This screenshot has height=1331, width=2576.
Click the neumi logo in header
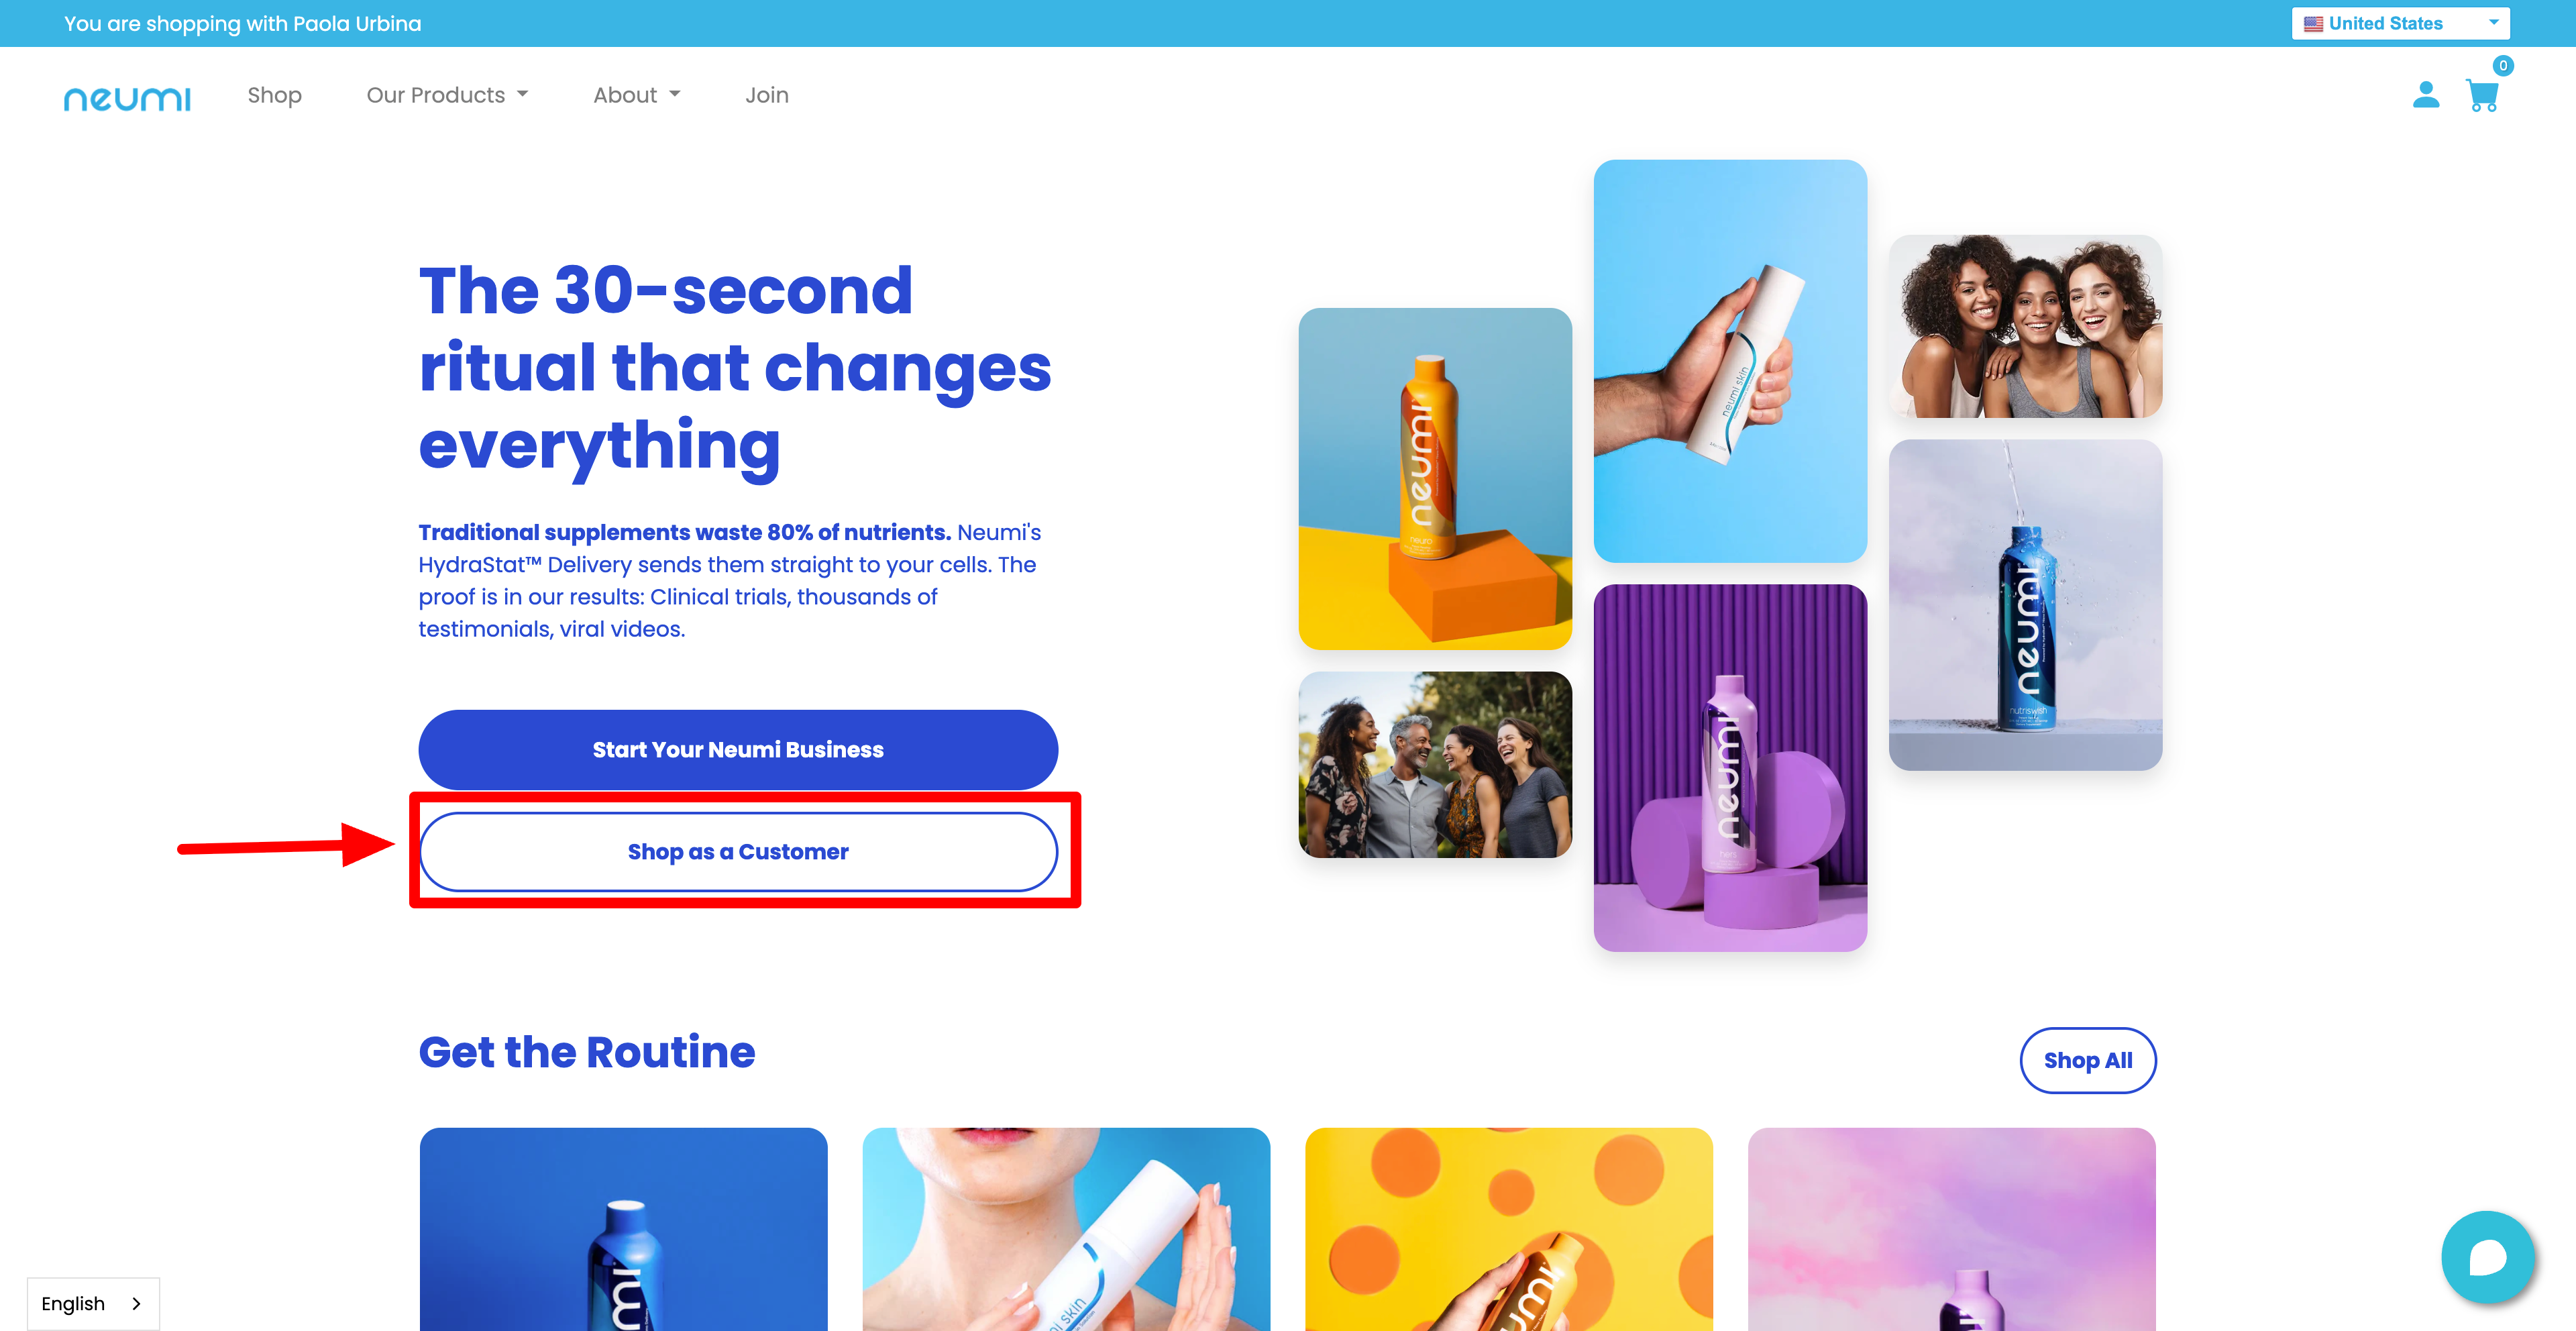127,98
